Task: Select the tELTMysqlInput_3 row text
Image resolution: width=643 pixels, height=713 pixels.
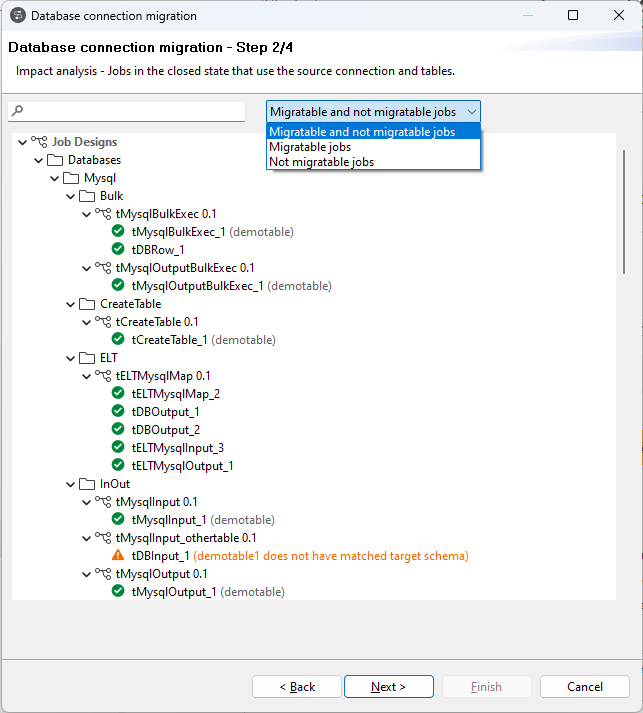Action: coord(178,448)
